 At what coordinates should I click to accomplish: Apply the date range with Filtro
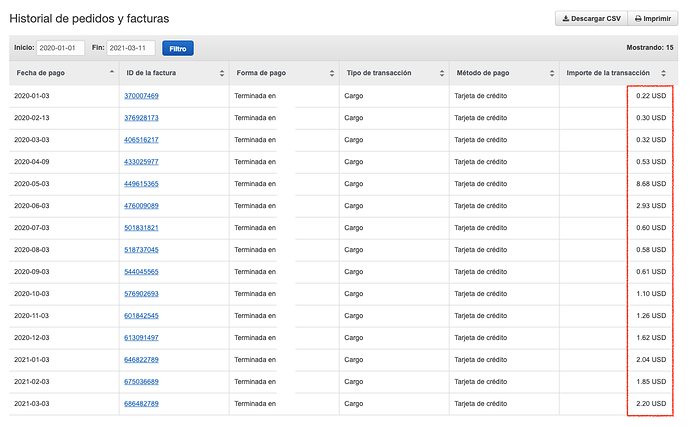(178, 48)
